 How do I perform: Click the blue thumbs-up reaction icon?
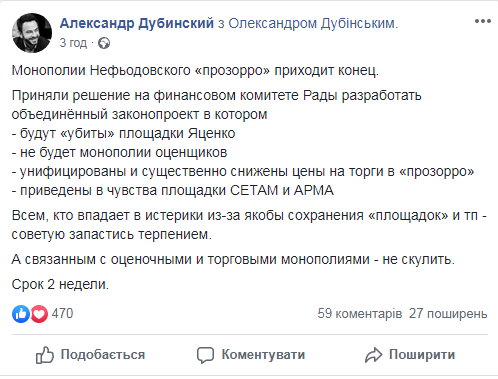pyautogui.click(x=21, y=314)
